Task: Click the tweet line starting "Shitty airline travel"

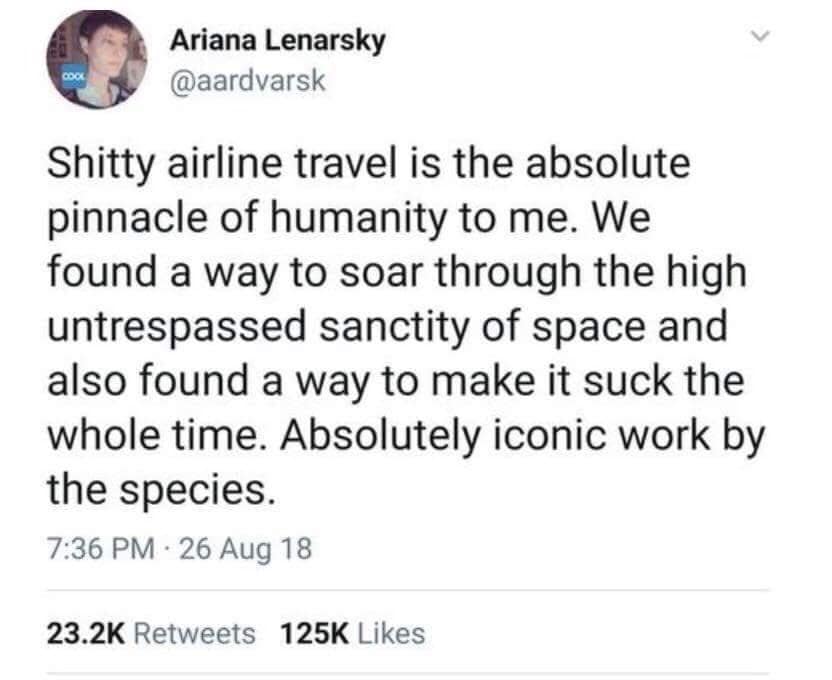Action: click(x=365, y=164)
